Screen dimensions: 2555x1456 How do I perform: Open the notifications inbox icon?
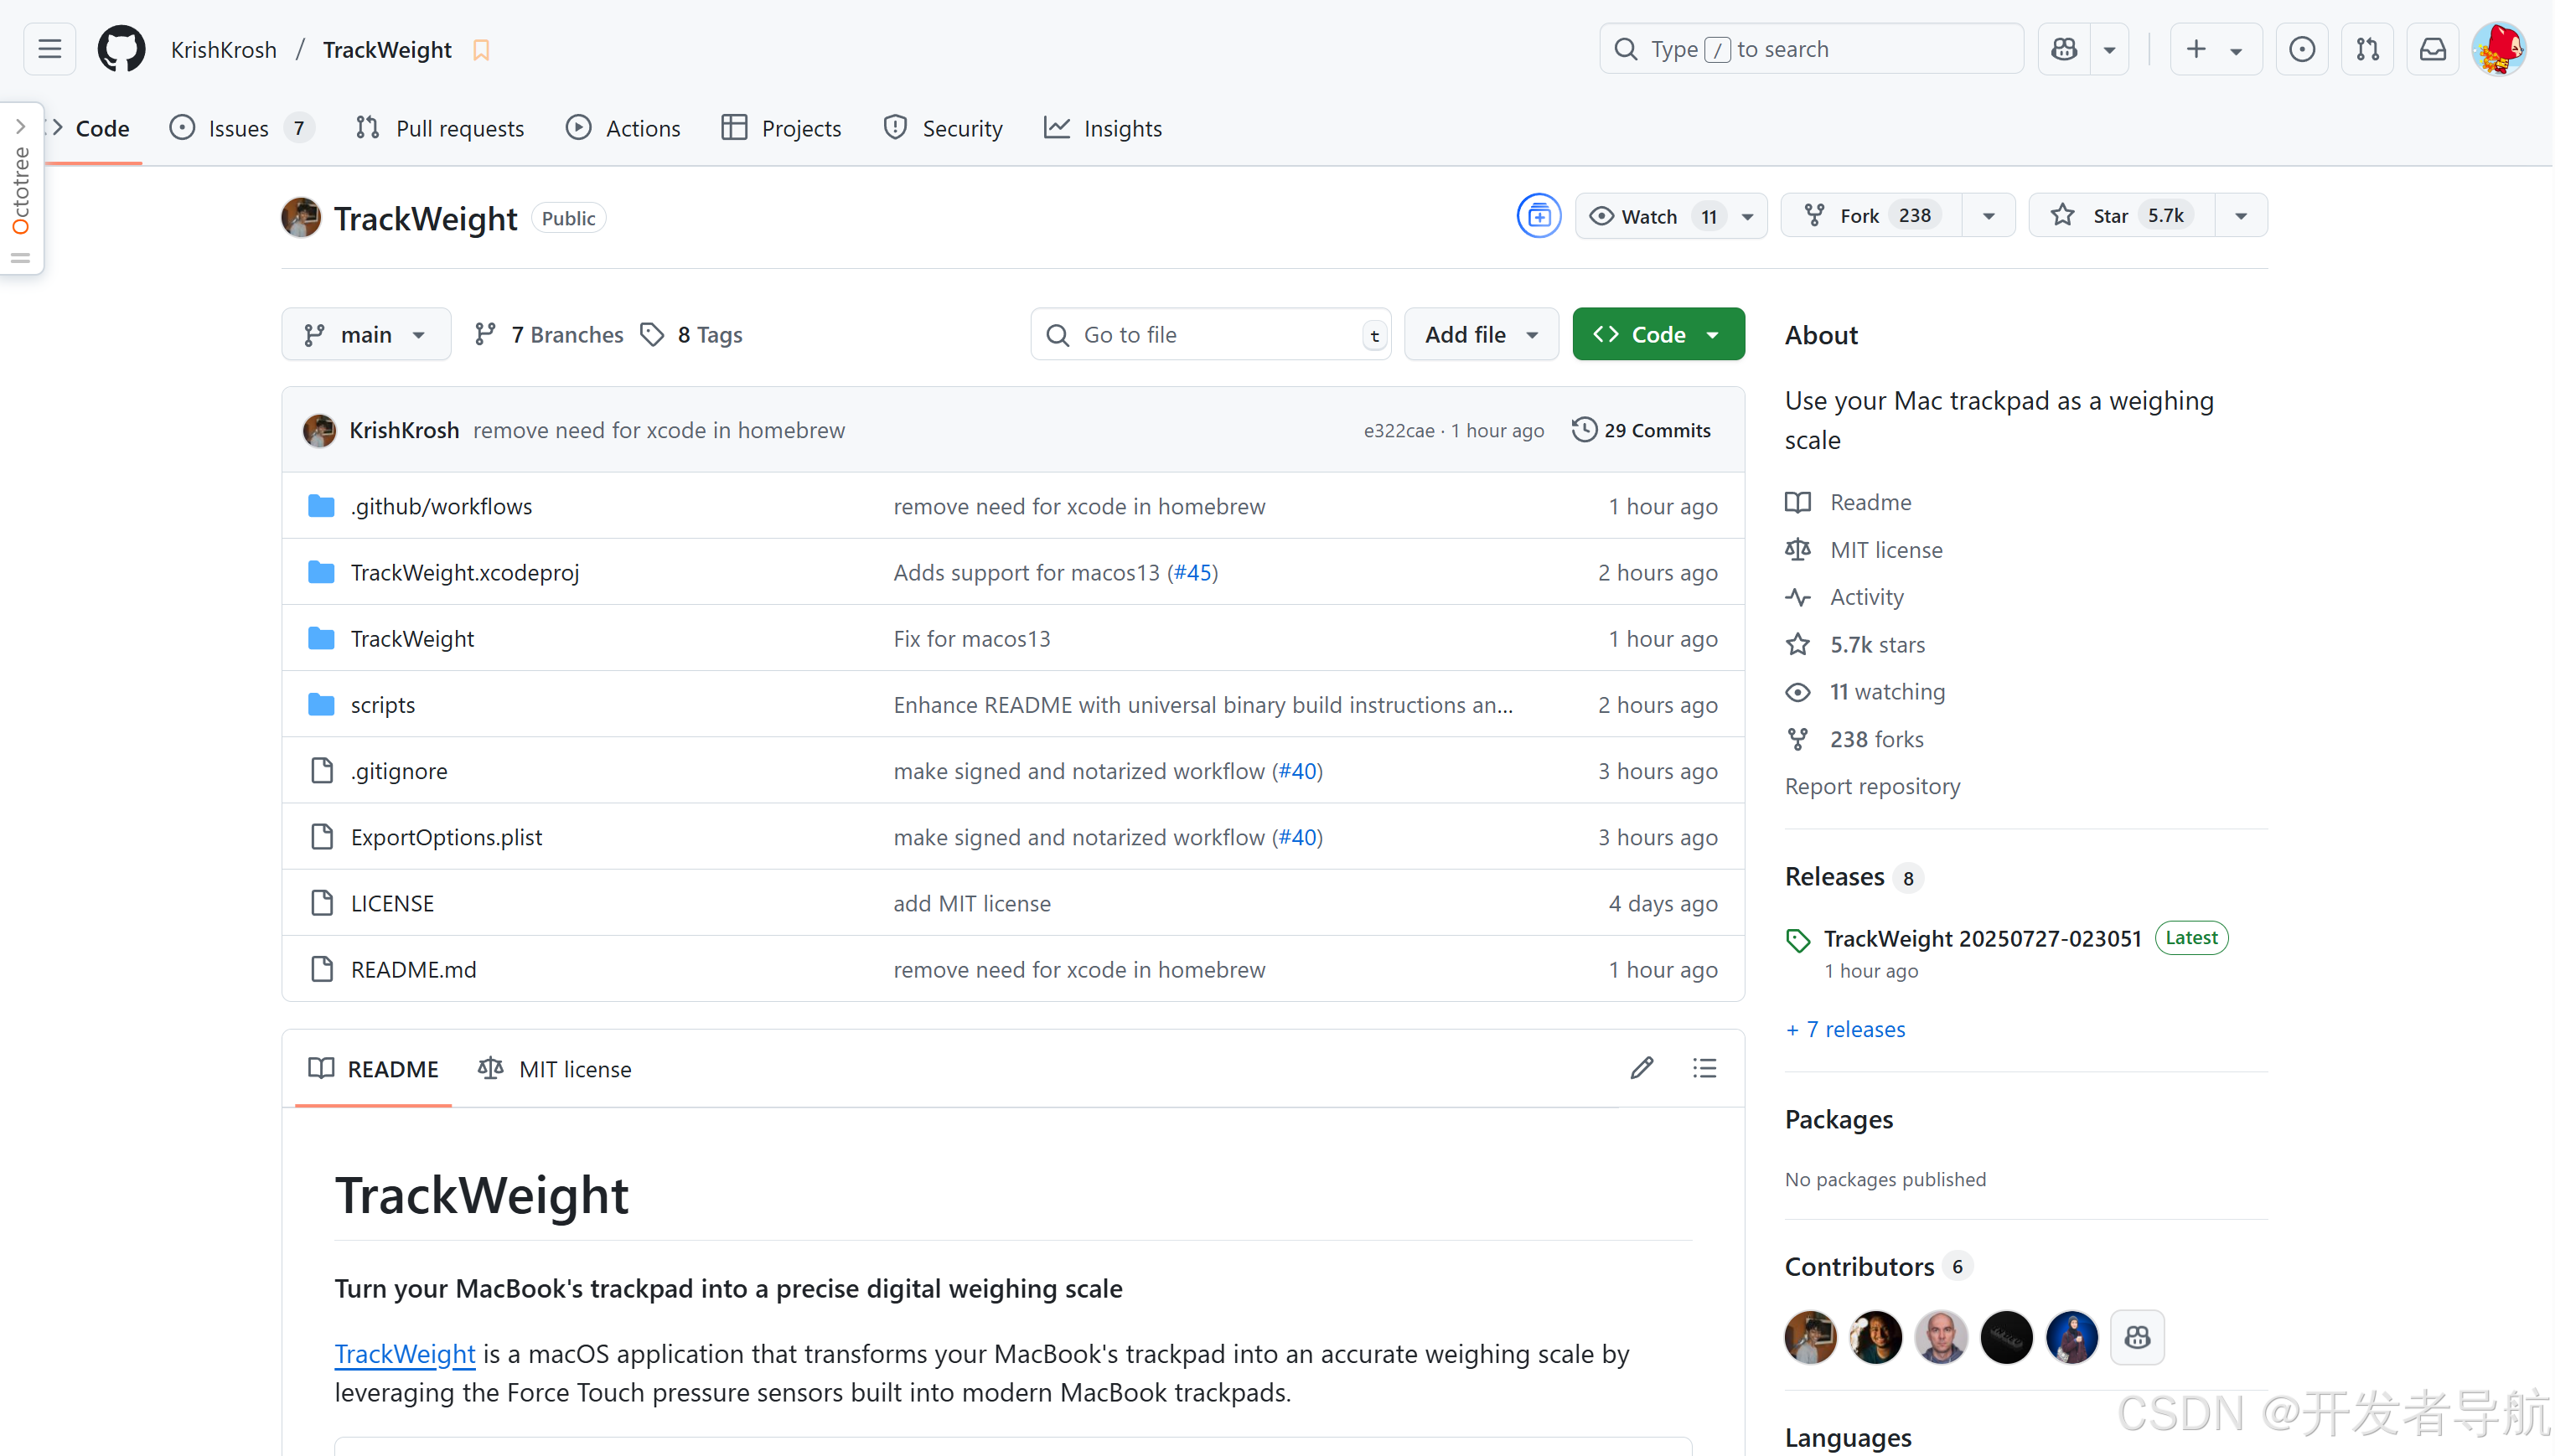2432,49
